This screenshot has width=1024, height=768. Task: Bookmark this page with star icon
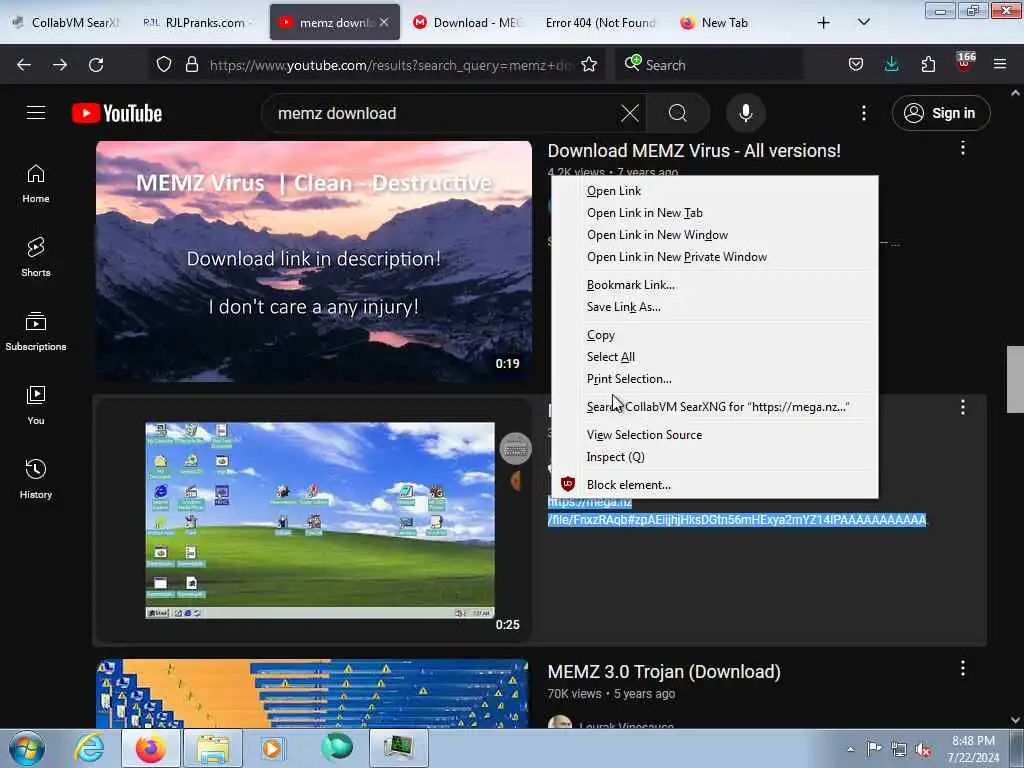tap(589, 64)
